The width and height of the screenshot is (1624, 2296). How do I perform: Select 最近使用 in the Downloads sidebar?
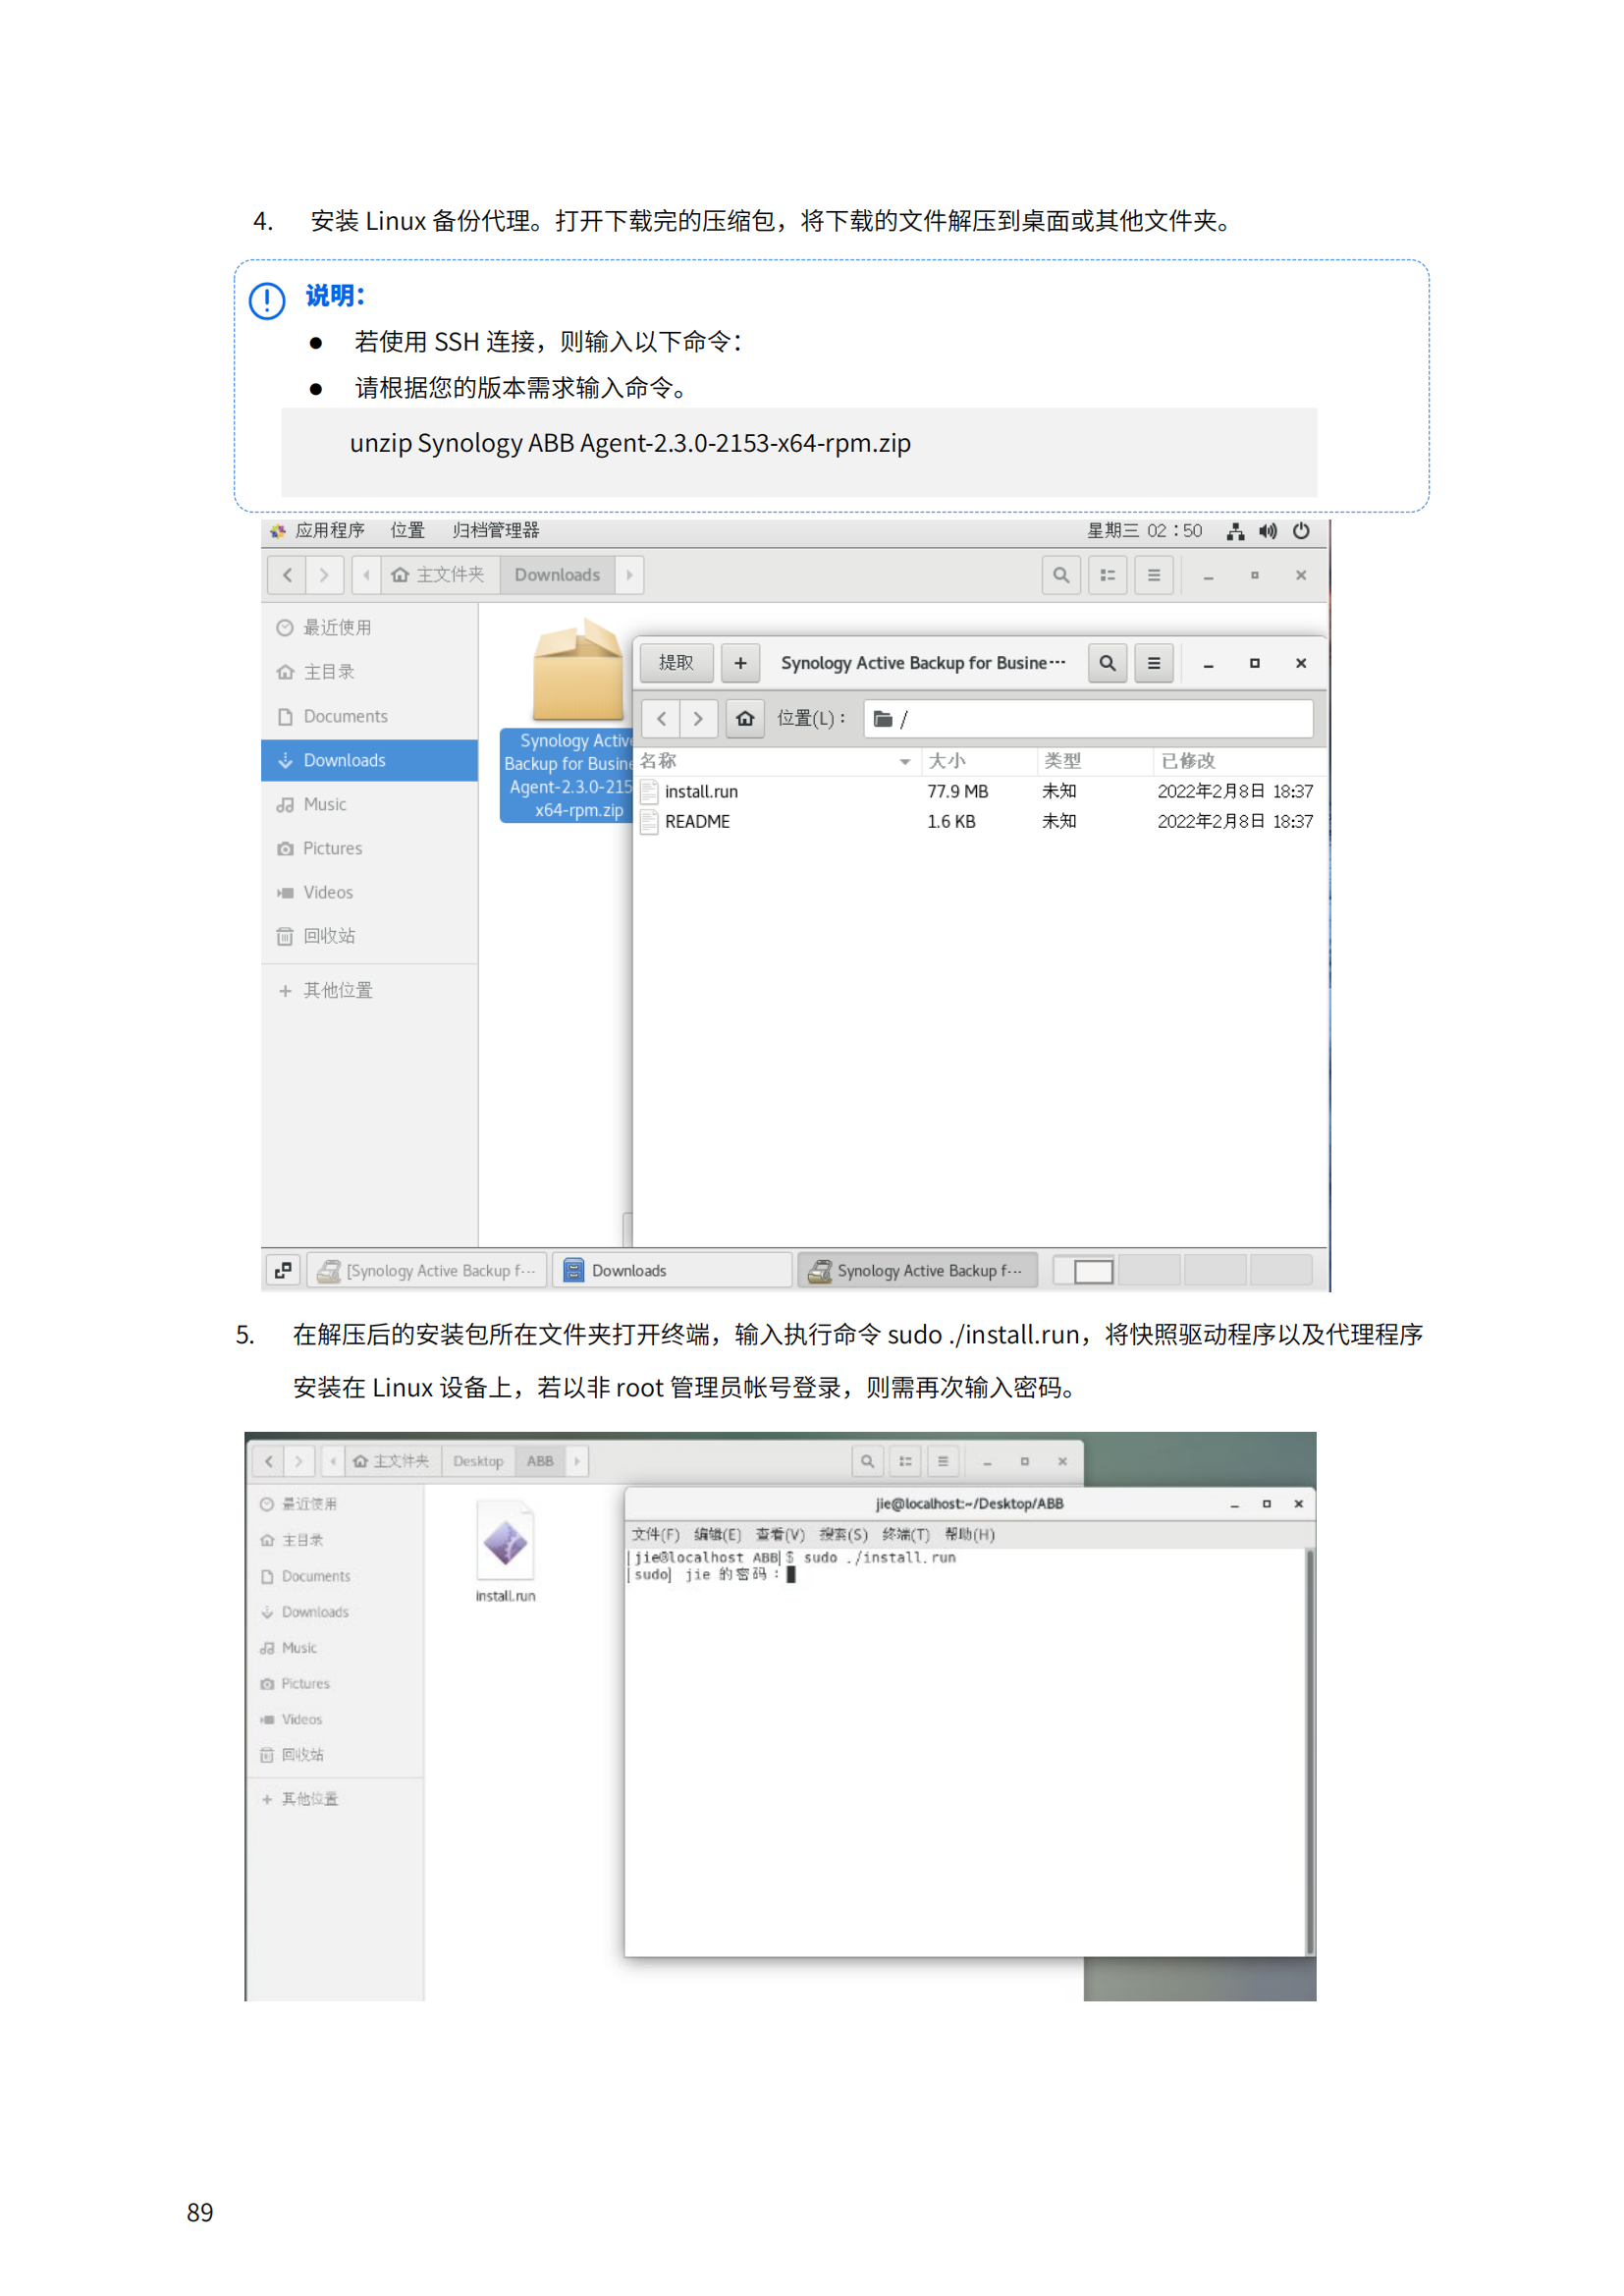point(369,628)
